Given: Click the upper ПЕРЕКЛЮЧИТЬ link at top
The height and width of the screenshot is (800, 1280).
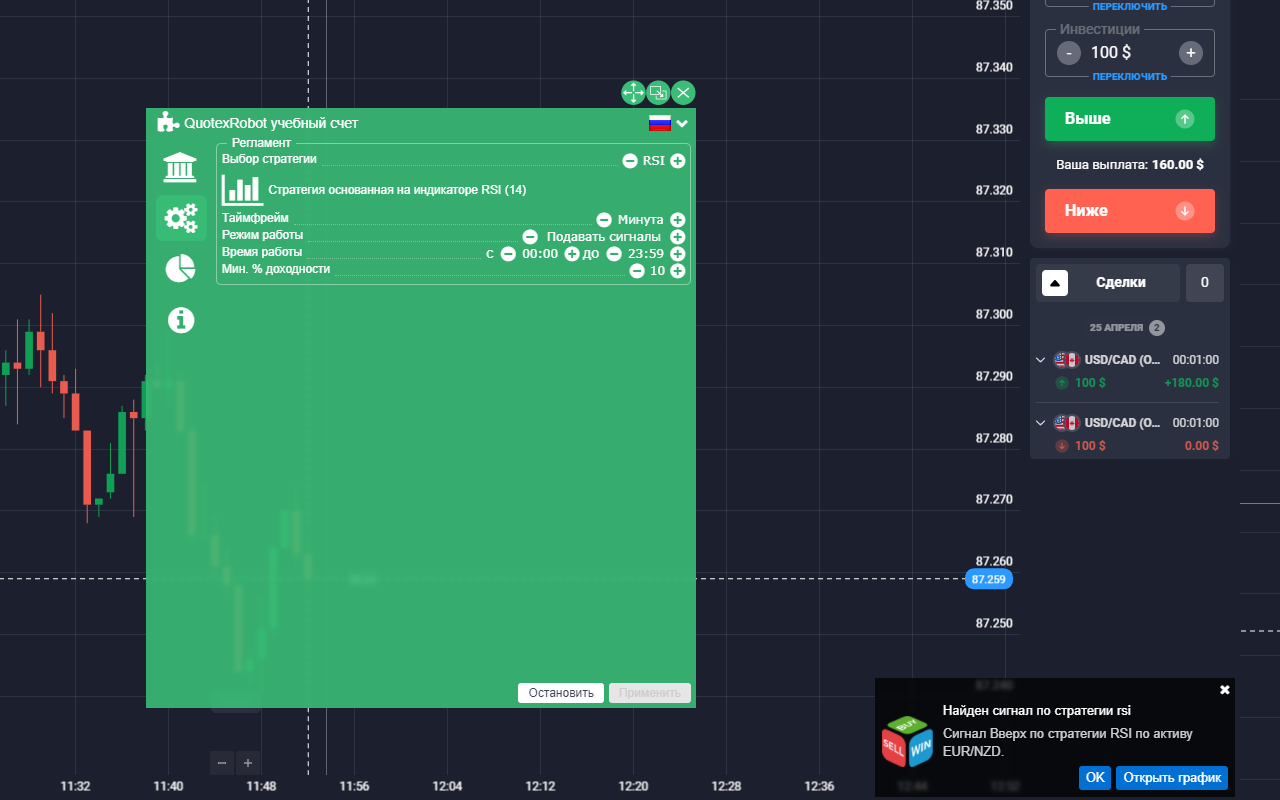Looking at the screenshot, I should click(1130, 6).
